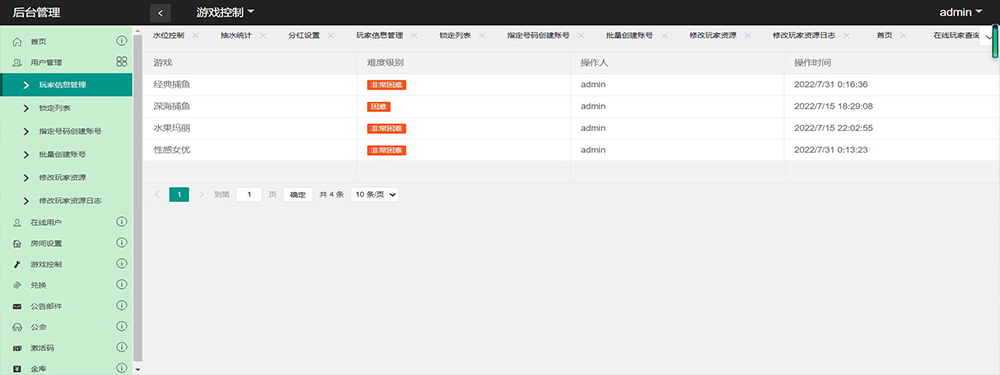Switch to the 锁定列表 tab

pos(455,36)
